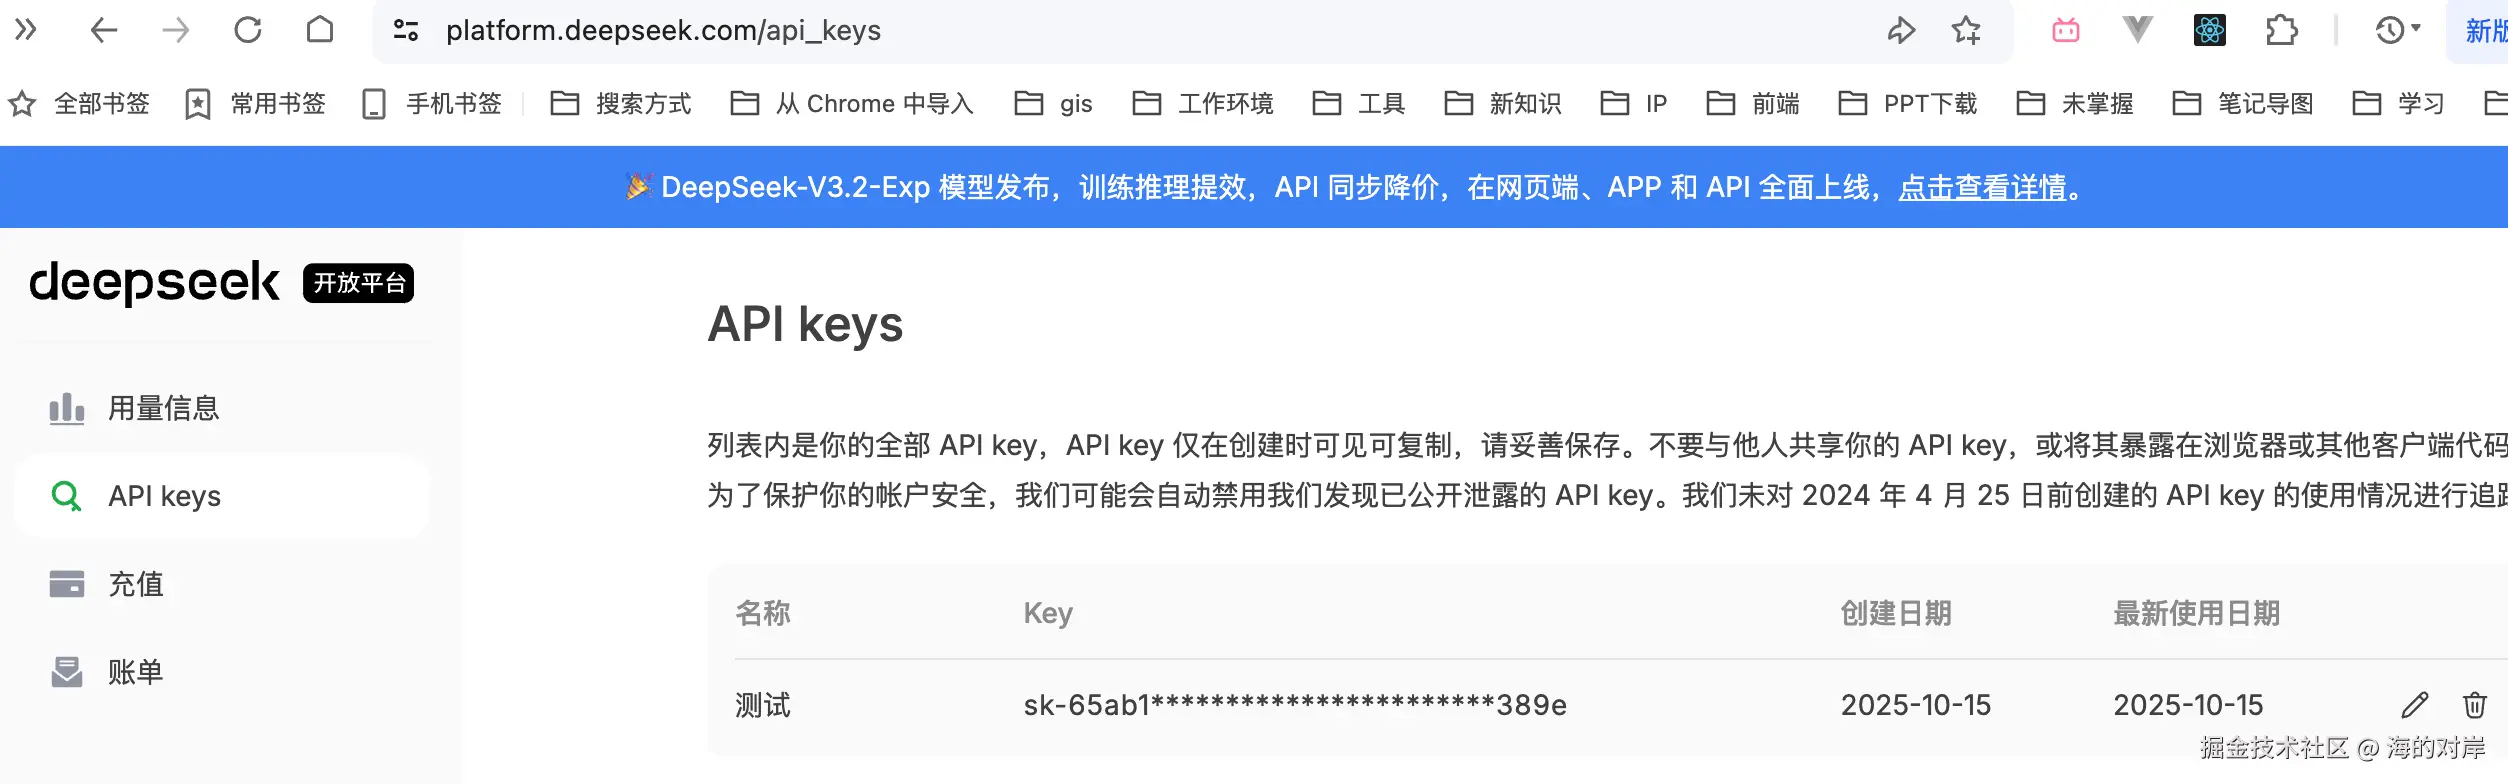This screenshot has height=784, width=2508.
Task: Click the API keys page heading
Action: click(x=805, y=325)
